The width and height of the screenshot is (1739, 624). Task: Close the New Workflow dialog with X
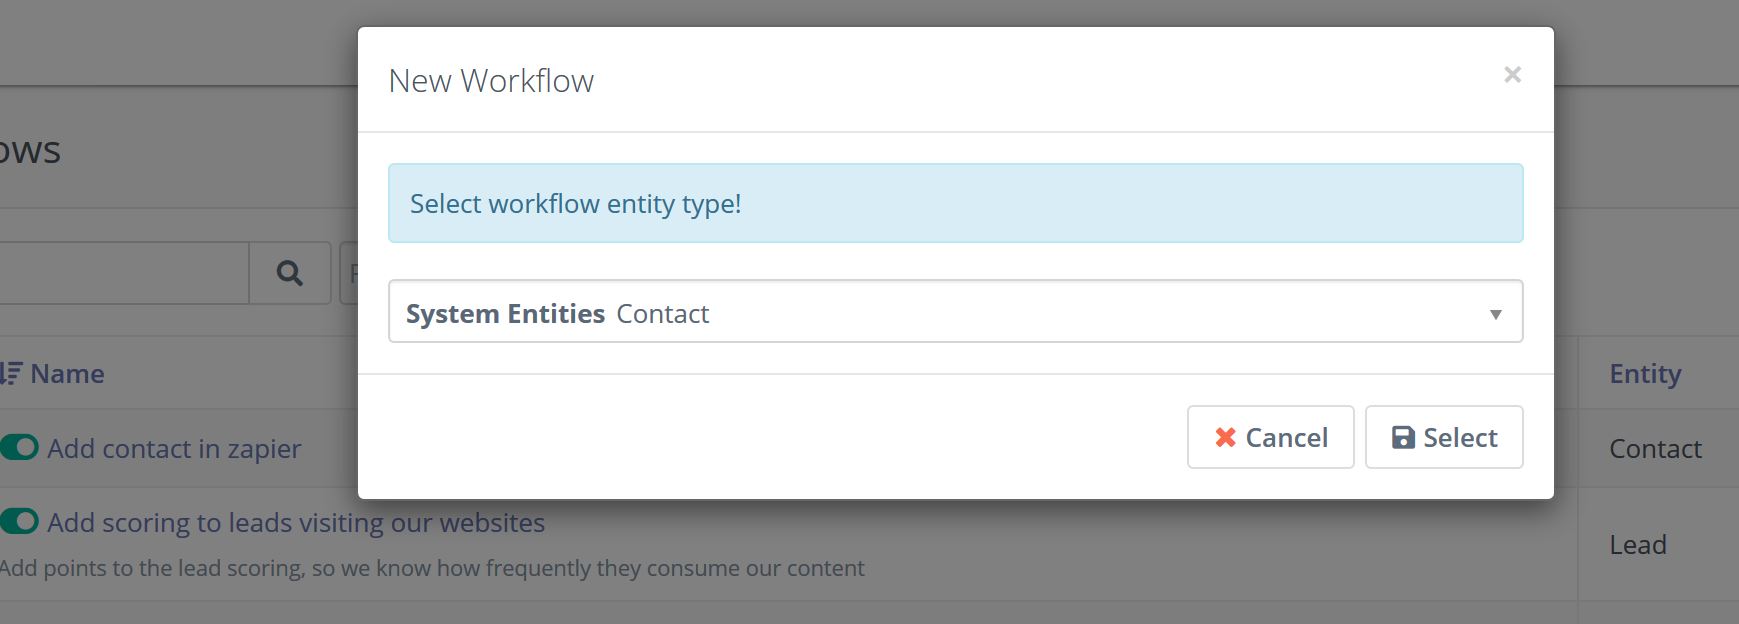coord(1512,75)
